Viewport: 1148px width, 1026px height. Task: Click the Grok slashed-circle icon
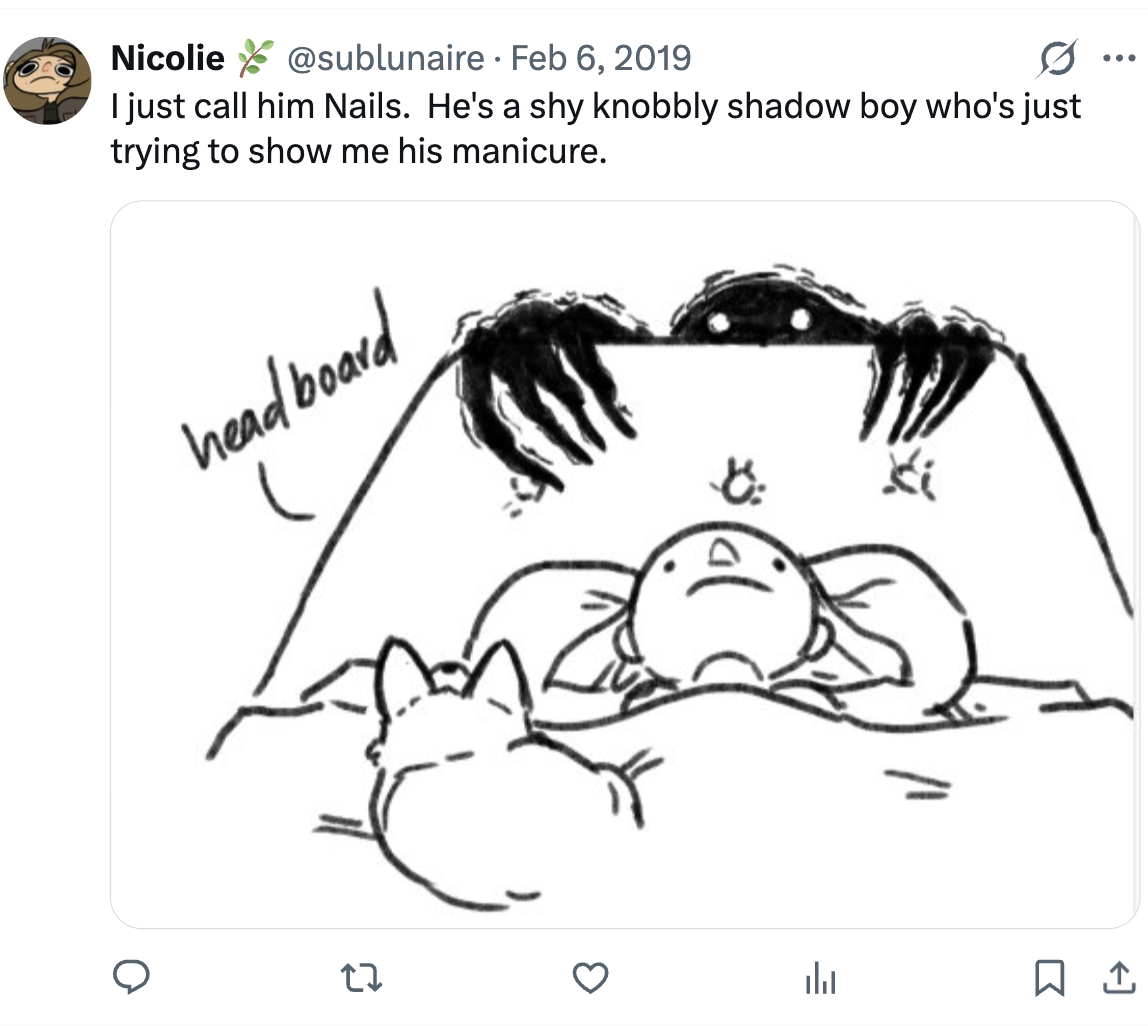(1056, 59)
